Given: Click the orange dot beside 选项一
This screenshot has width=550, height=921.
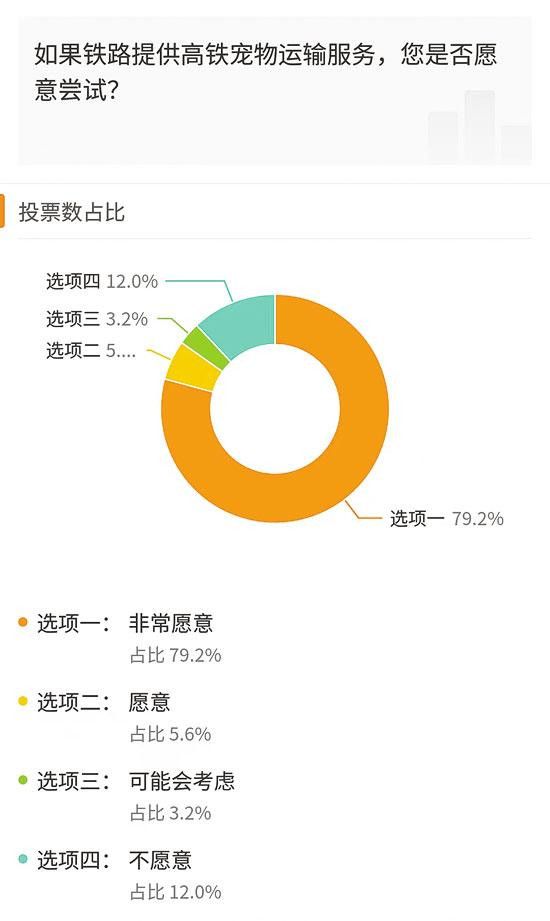Looking at the screenshot, I should 23,622.
